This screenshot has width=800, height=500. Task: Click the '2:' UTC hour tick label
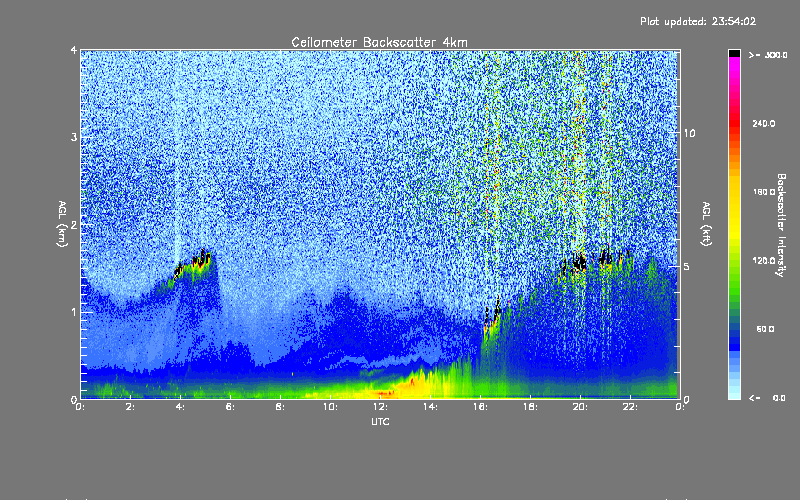point(131,407)
